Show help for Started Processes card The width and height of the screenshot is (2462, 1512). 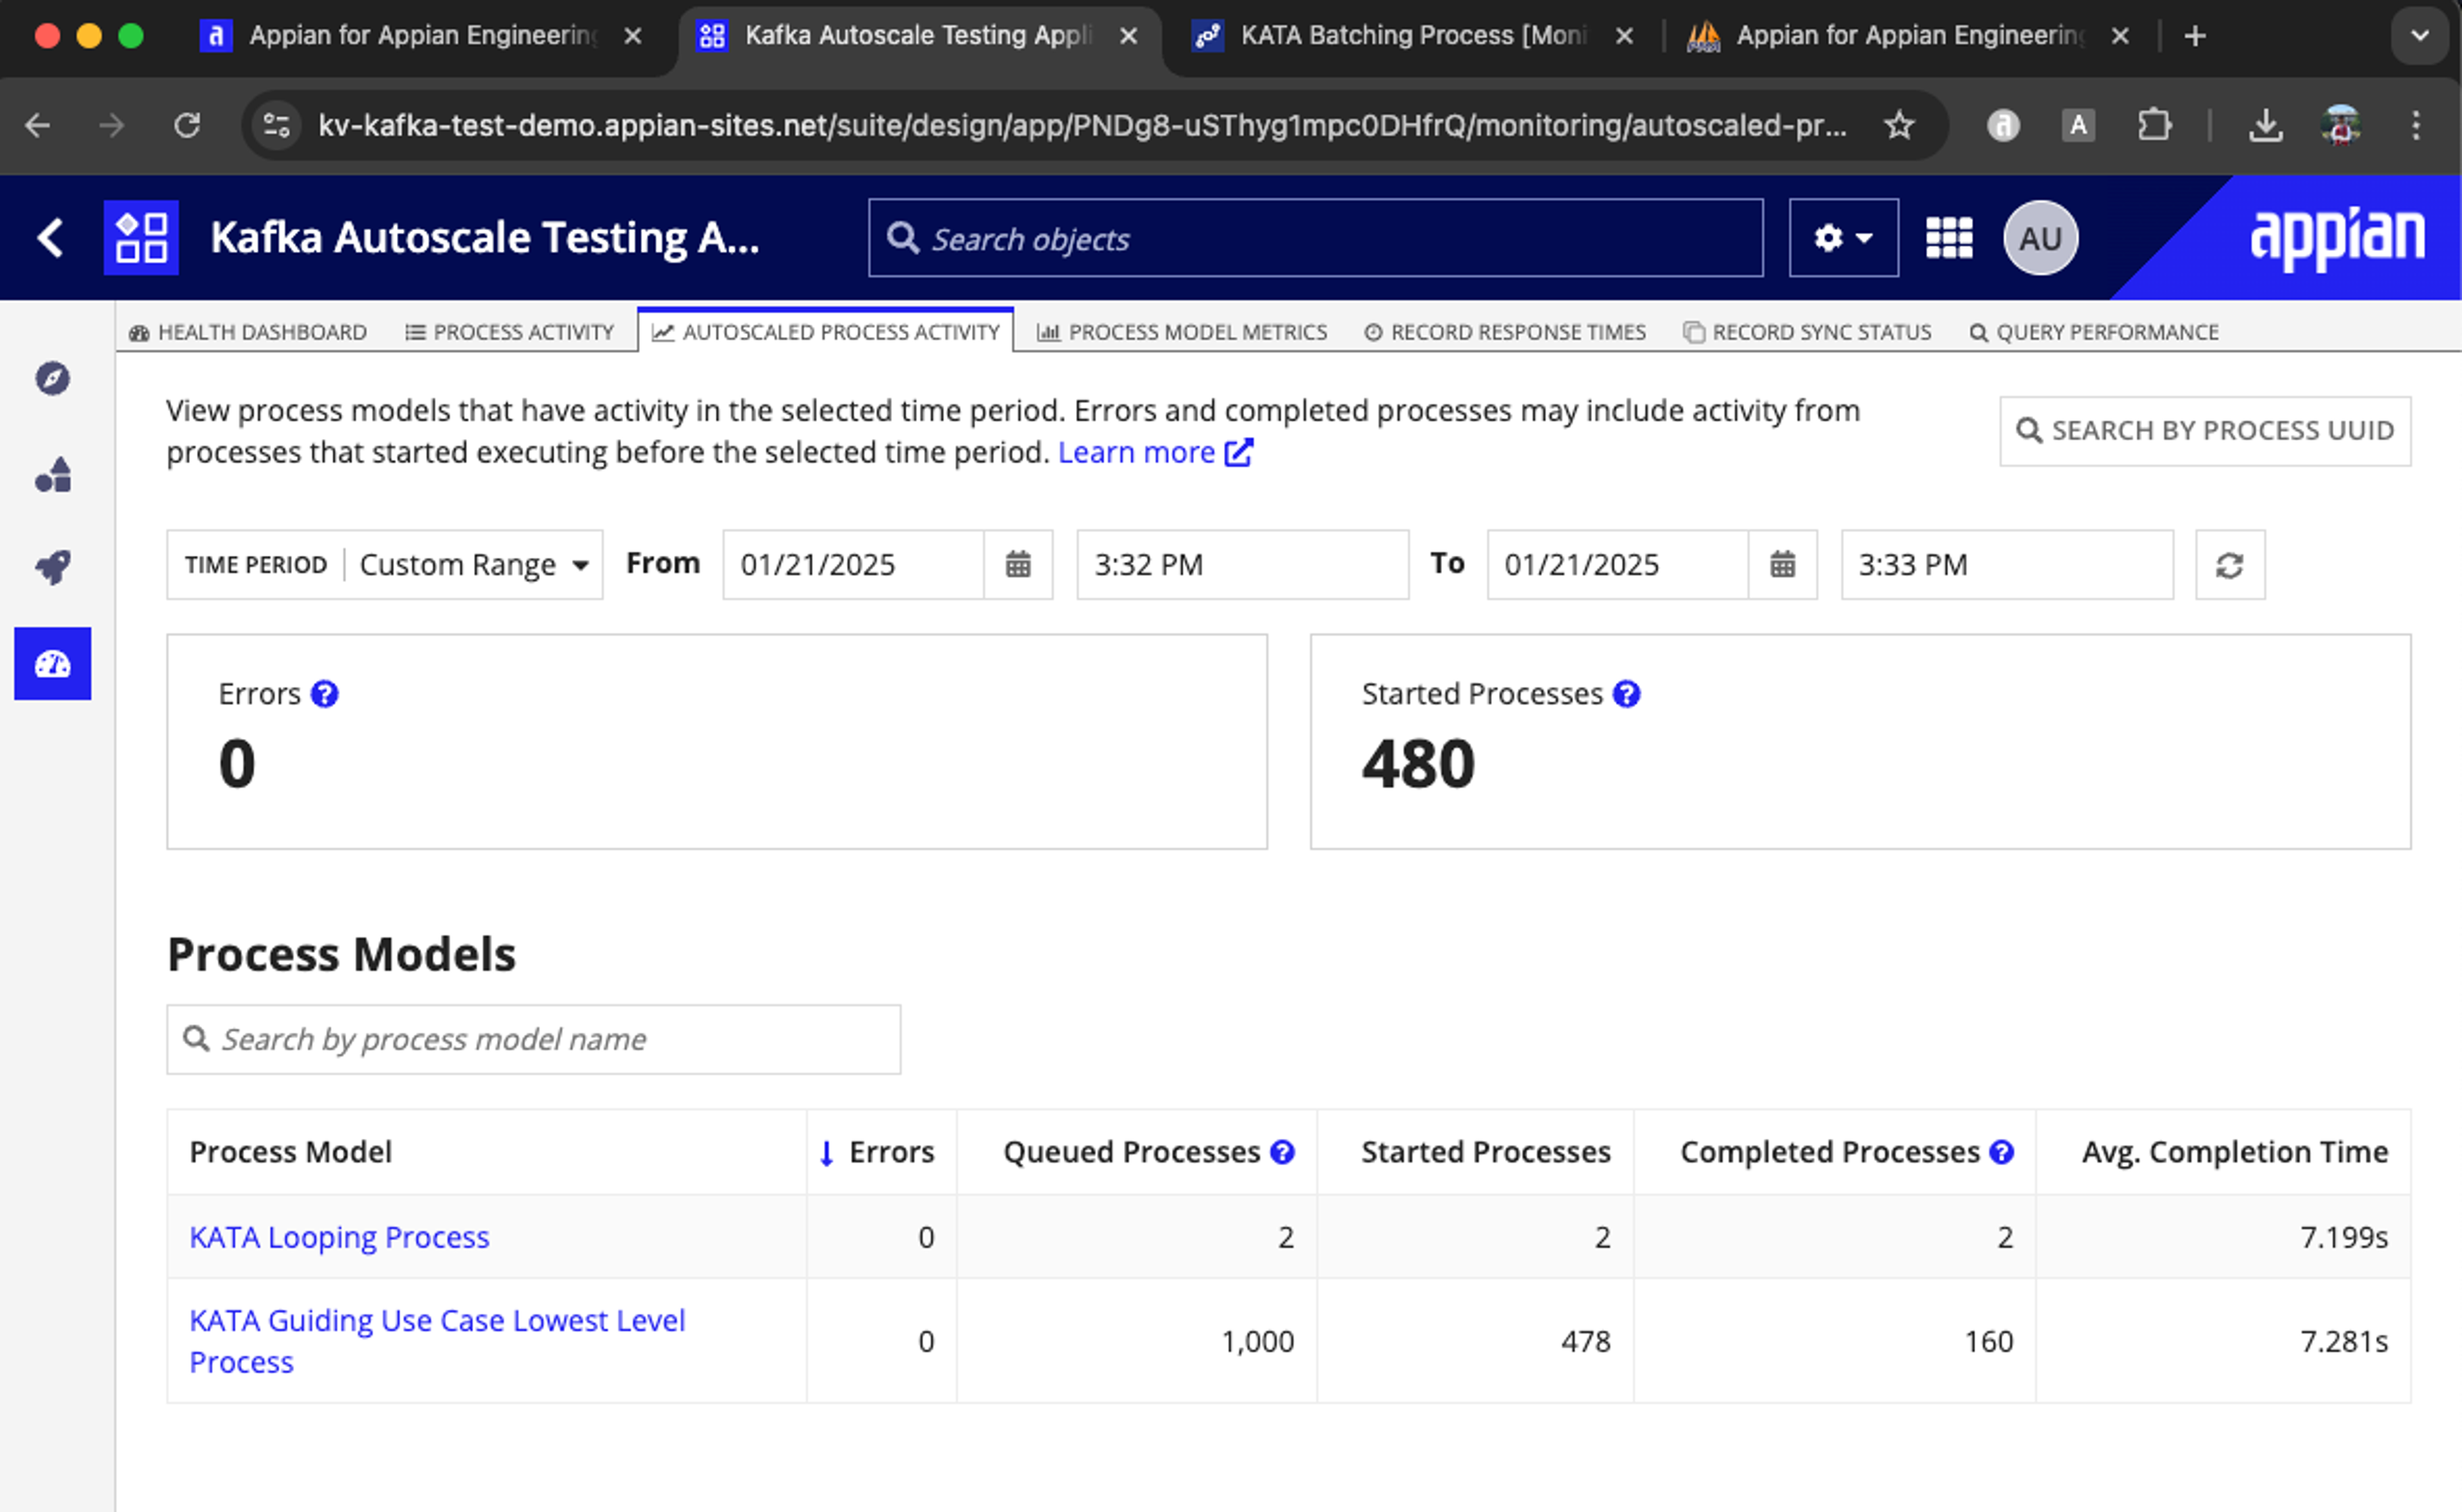(x=1626, y=694)
